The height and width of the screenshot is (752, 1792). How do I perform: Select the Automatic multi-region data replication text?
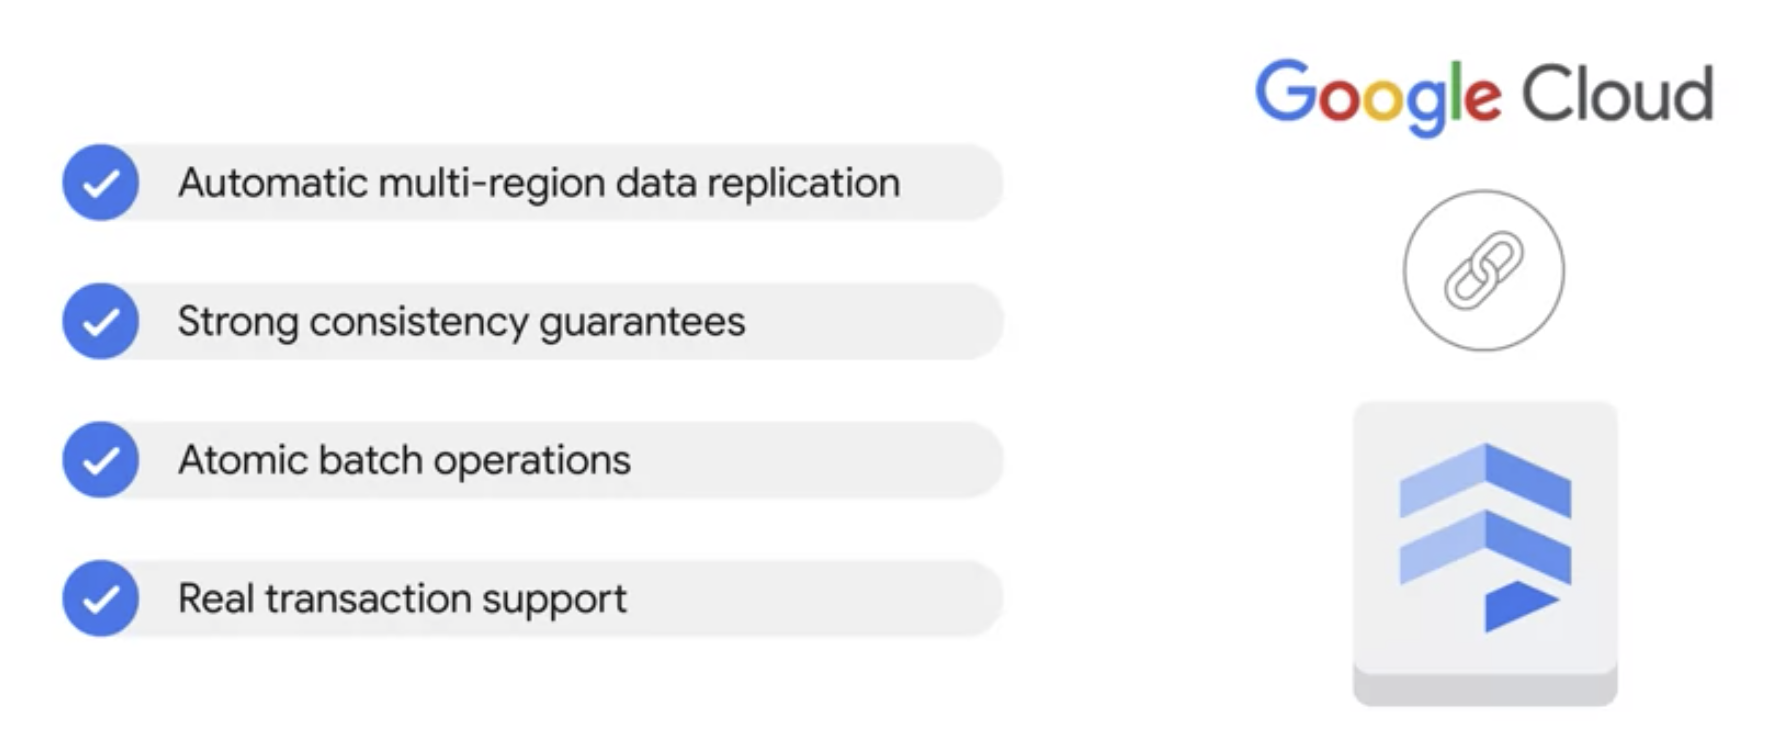(x=539, y=183)
